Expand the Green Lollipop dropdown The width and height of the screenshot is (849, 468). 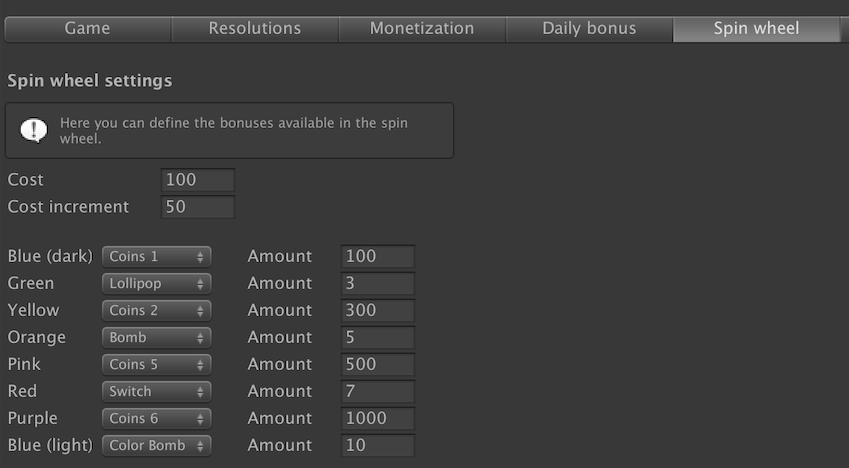156,284
